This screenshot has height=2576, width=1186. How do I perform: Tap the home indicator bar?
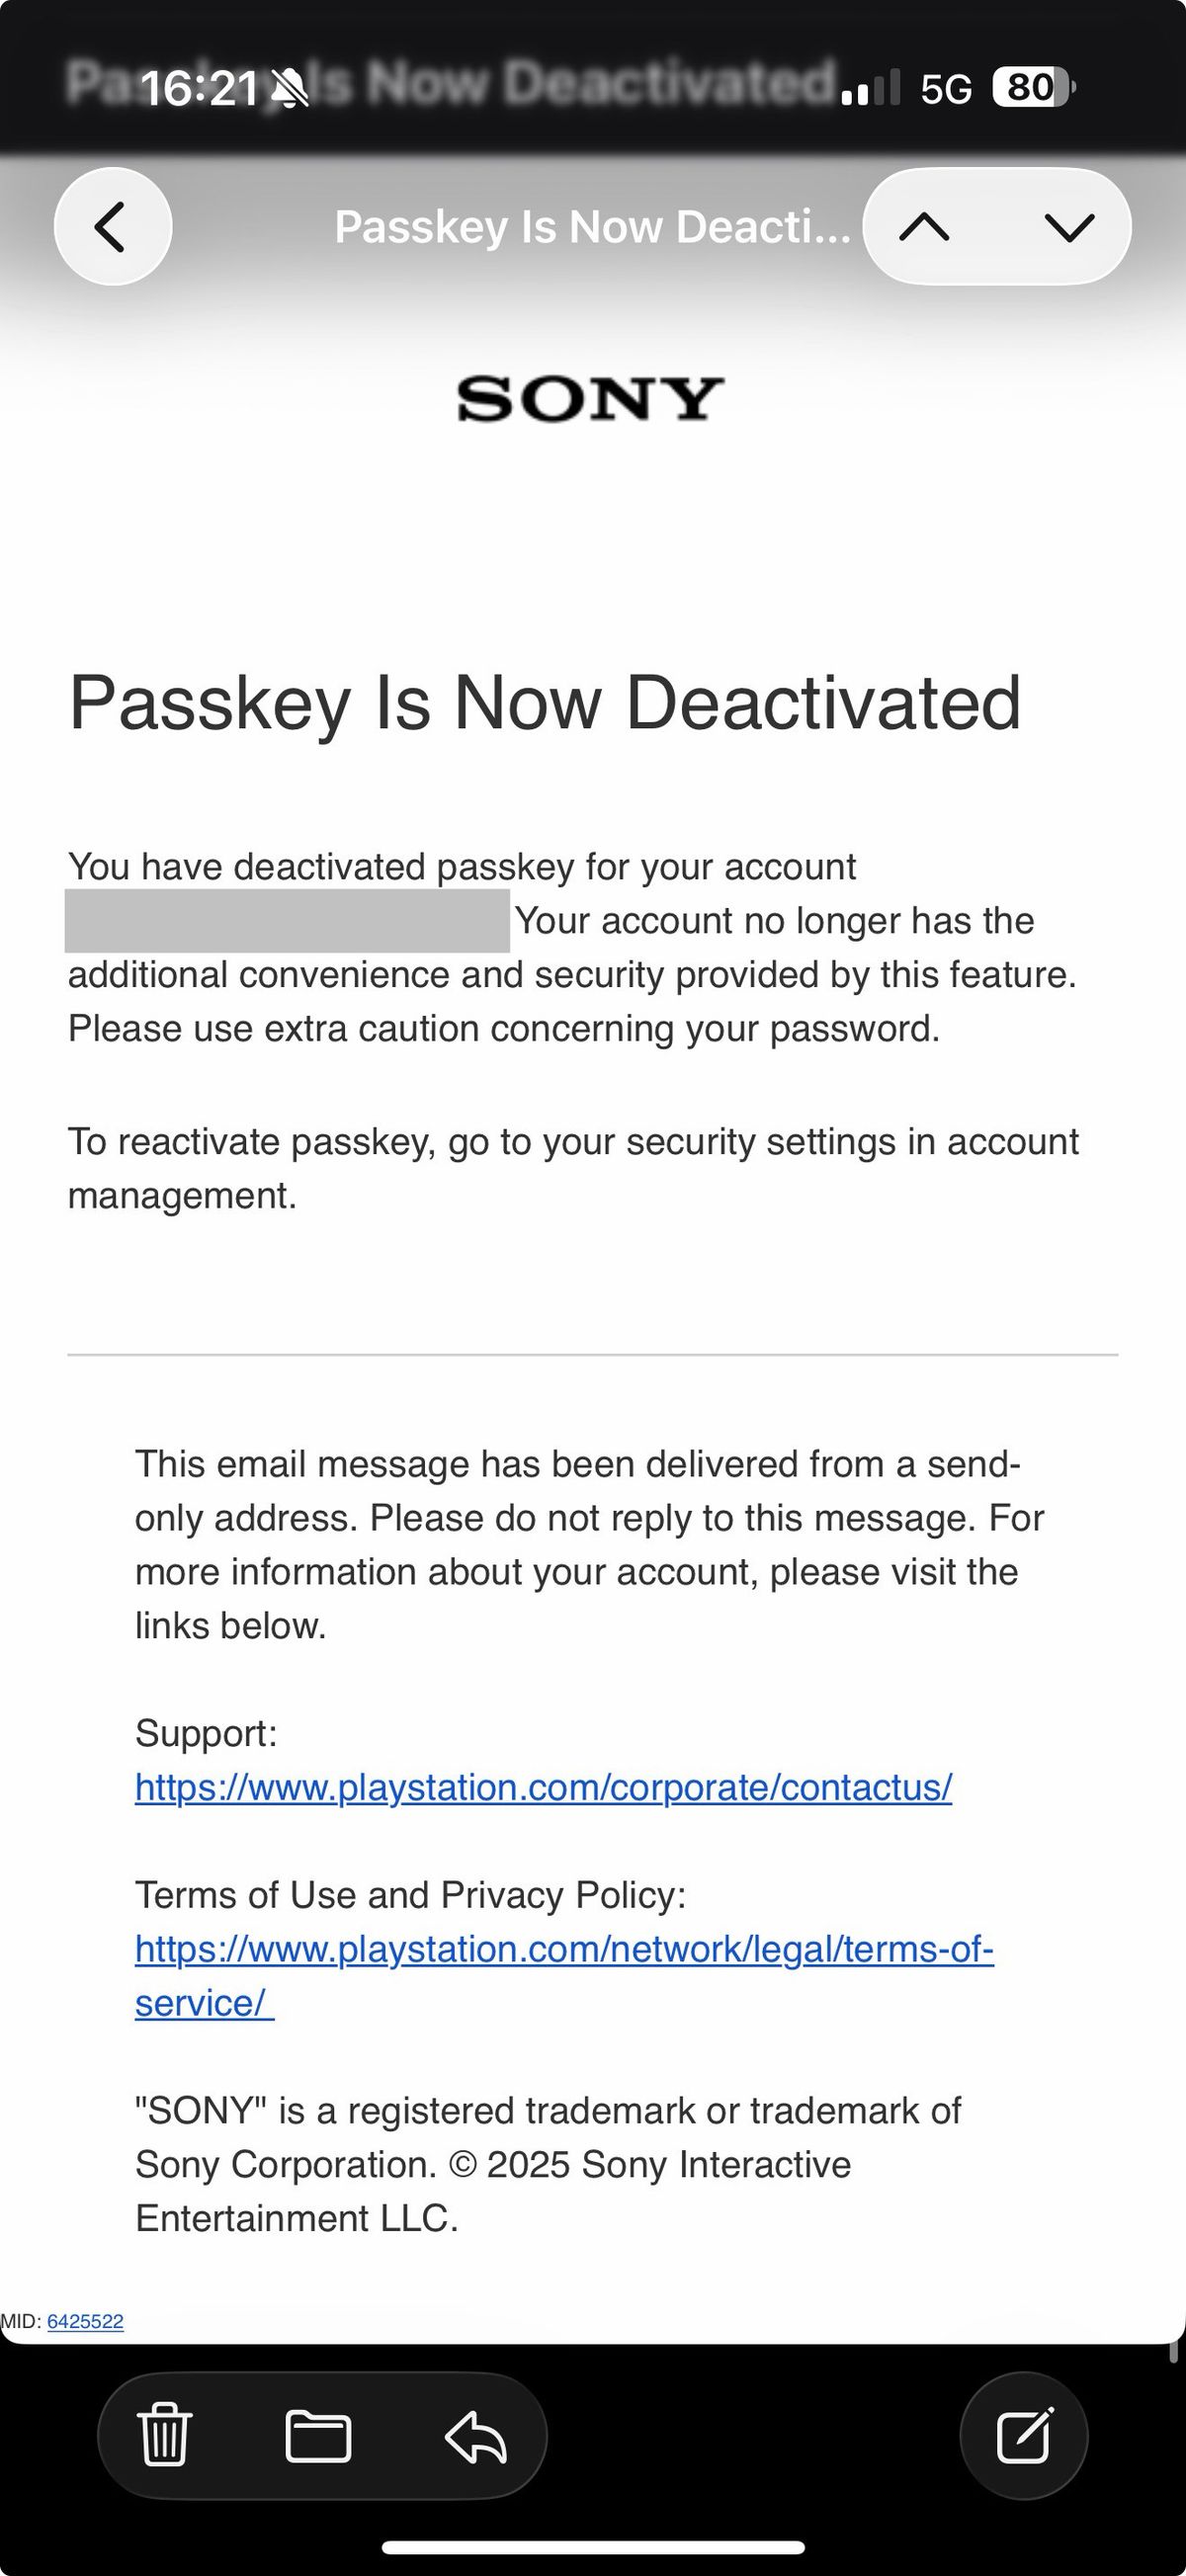pos(593,2547)
